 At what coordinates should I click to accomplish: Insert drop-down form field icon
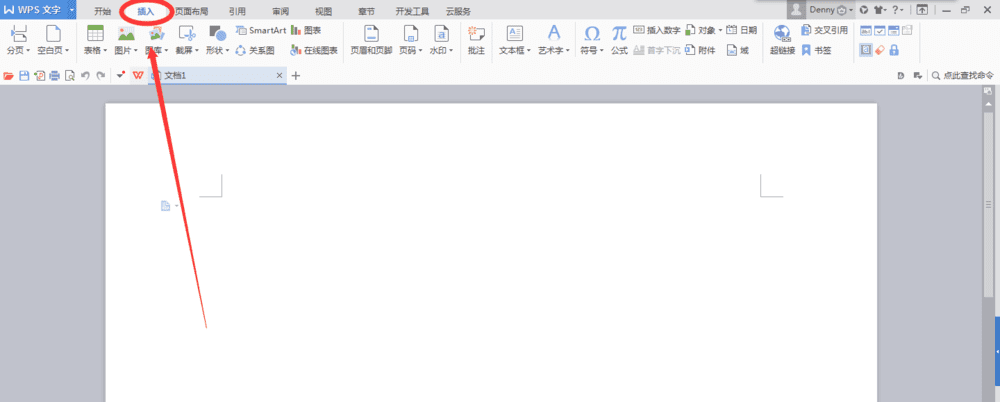click(893, 30)
